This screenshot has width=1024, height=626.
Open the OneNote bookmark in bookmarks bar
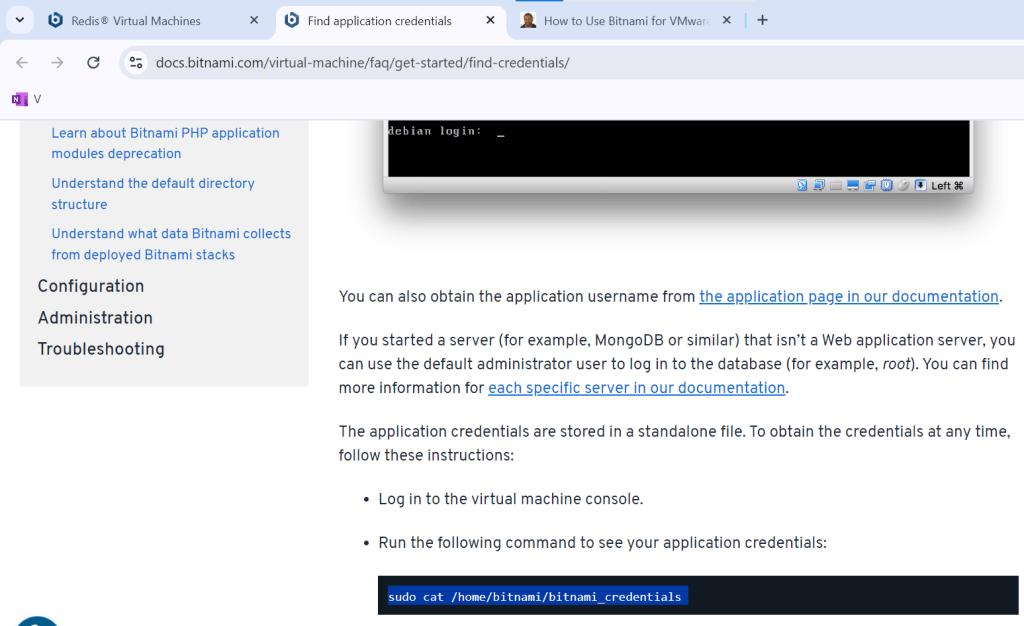click(27, 99)
